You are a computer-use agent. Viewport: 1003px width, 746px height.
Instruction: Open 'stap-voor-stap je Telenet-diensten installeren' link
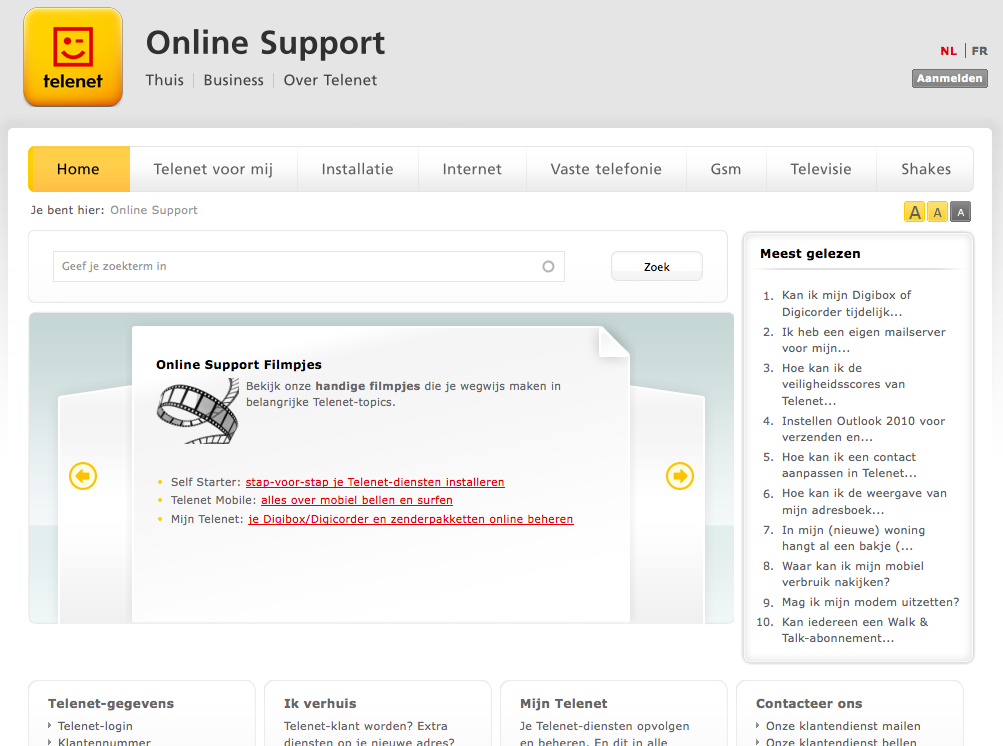[x=374, y=481]
